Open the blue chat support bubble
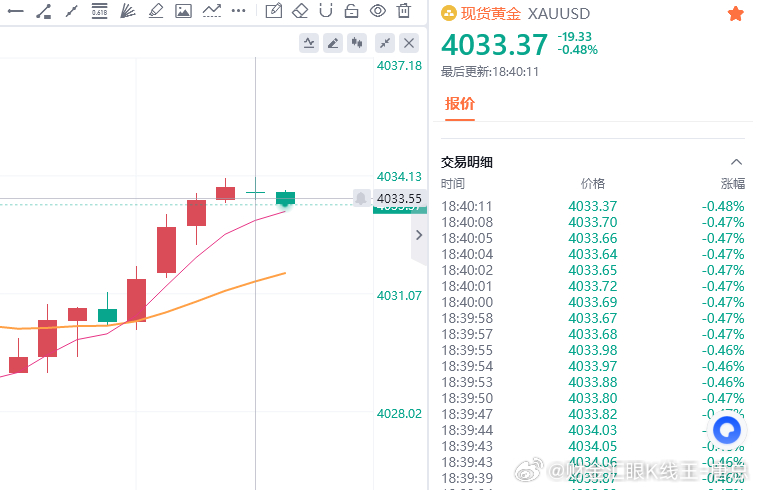The width and height of the screenshot is (757, 490). point(727,430)
